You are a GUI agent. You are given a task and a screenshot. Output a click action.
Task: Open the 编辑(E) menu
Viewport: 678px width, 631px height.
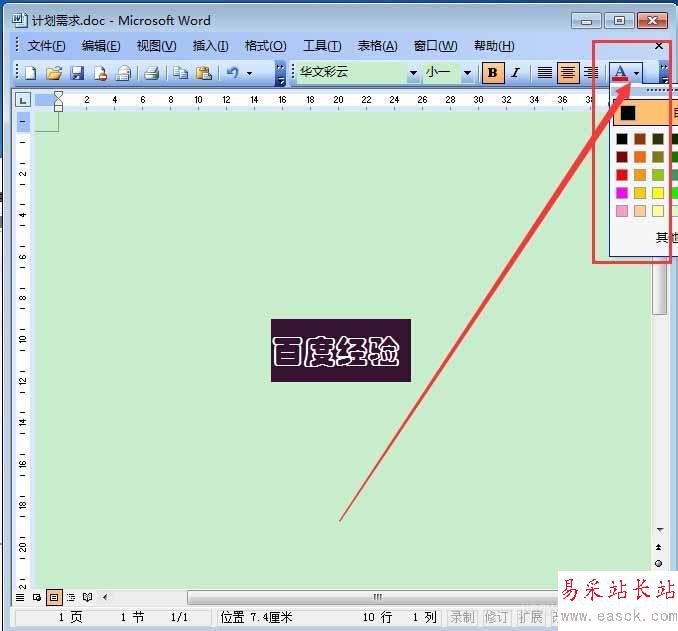[101, 45]
